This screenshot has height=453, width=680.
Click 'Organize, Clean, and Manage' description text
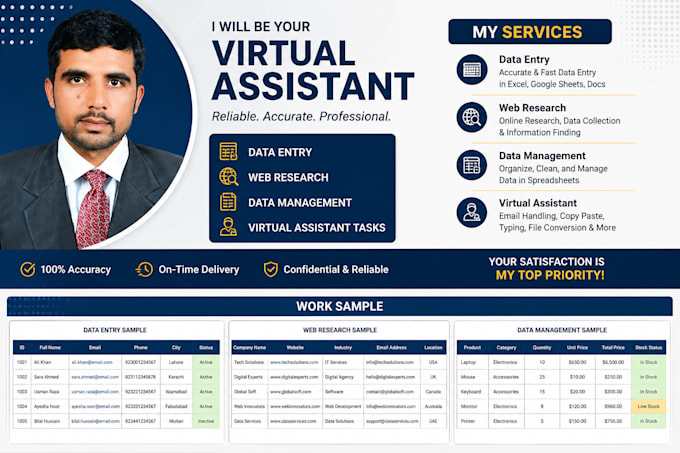click(x=553, y=168)
